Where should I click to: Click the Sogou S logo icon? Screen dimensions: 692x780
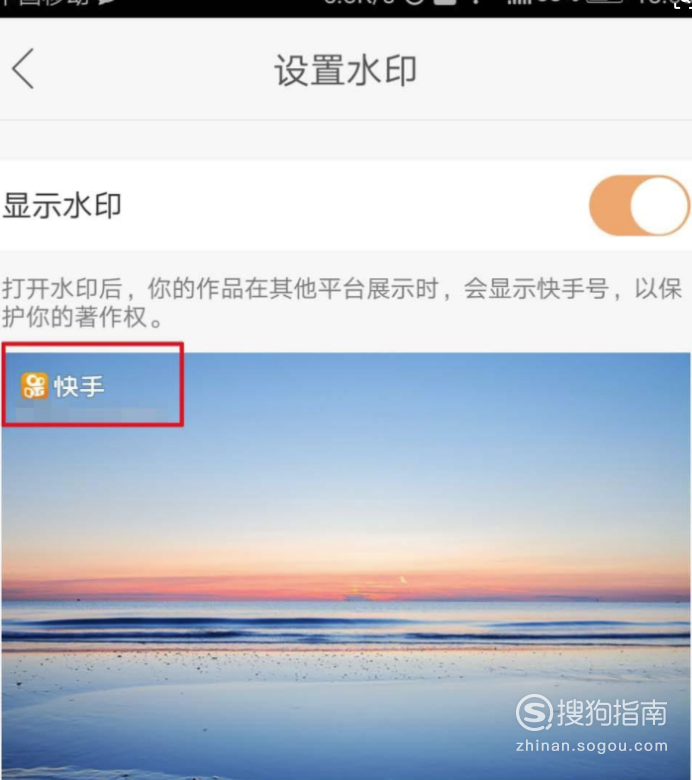pyautogui.click(x=534, y=712)
